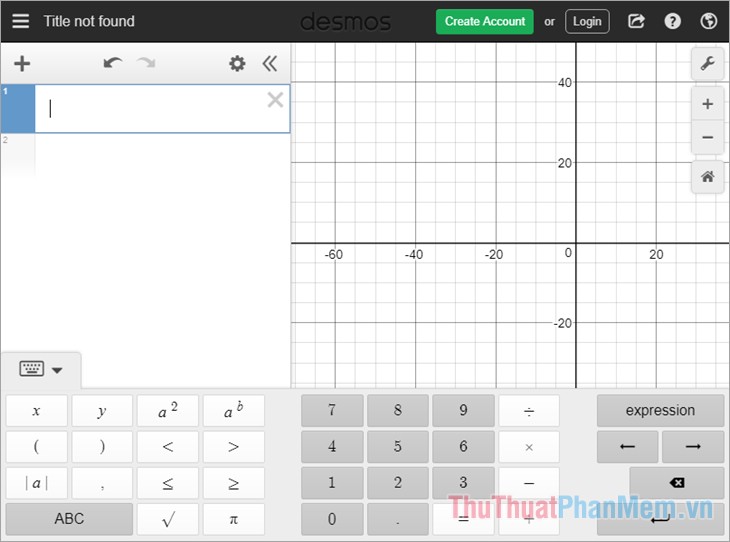The width and height of the screenshot is (730, 542).
Task: Open expression list settings gear
Action: tap(237, 64)
